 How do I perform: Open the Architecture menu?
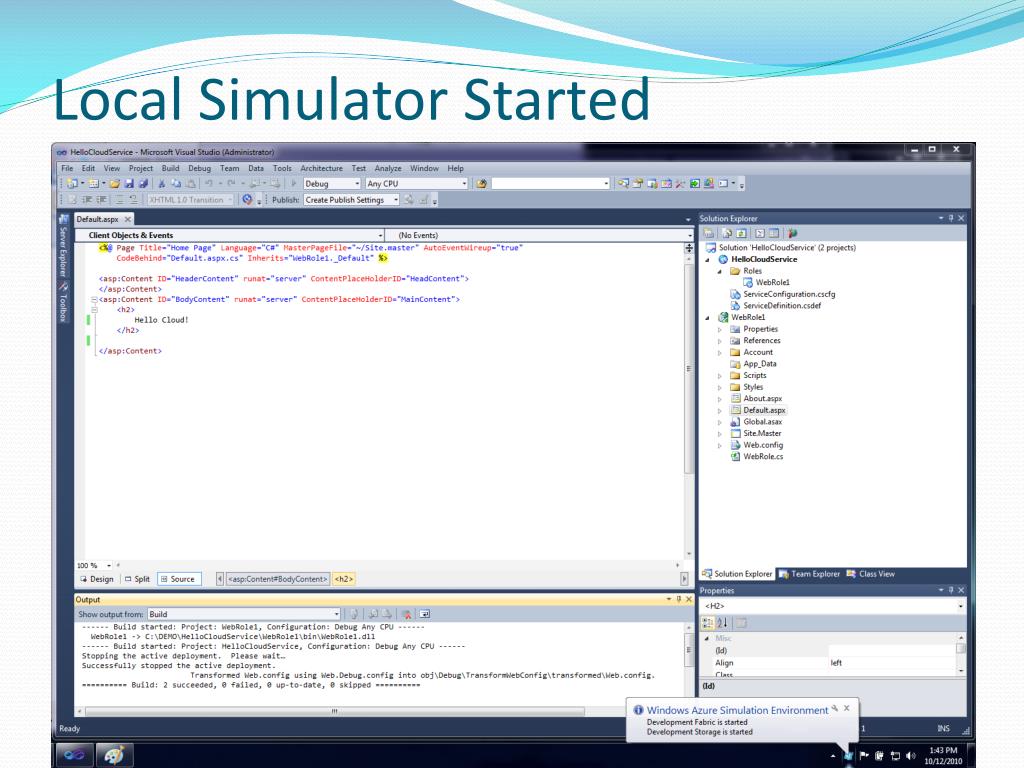pyautogui.click(x=321, y=168)
